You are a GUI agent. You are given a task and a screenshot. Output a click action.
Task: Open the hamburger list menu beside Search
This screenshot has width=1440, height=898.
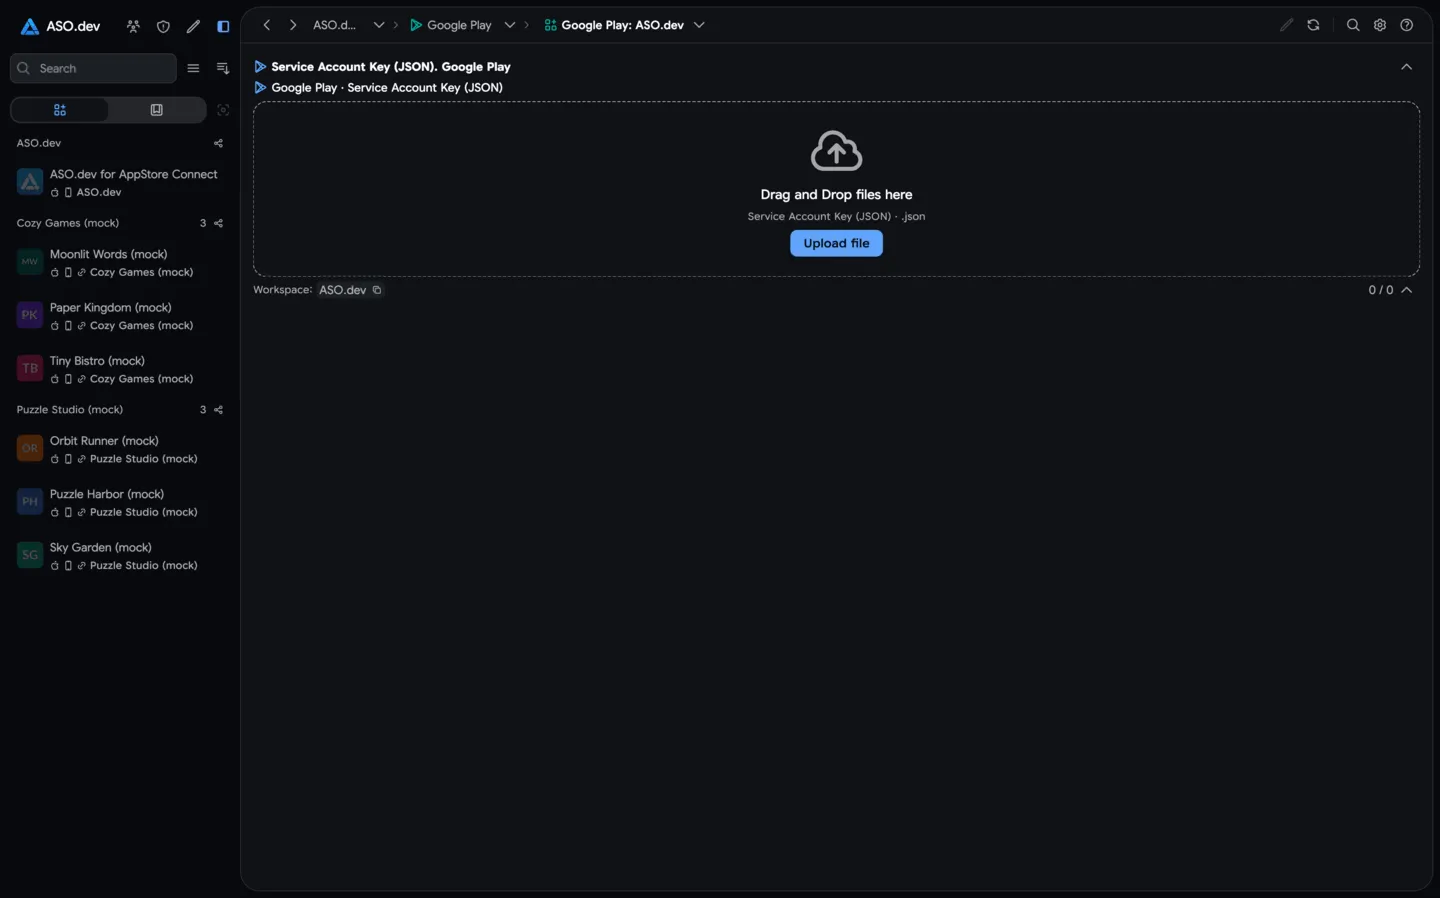193,68
